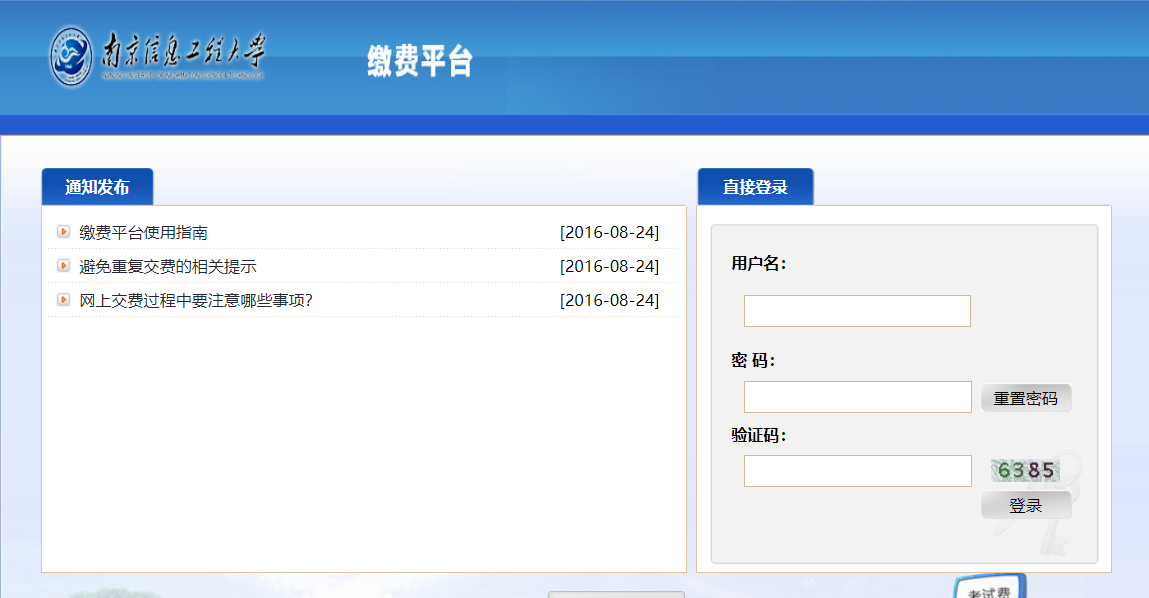Click the orange arrow bullet beside 网上交费过程中要注意哪些事项

(x=64, y=300)
